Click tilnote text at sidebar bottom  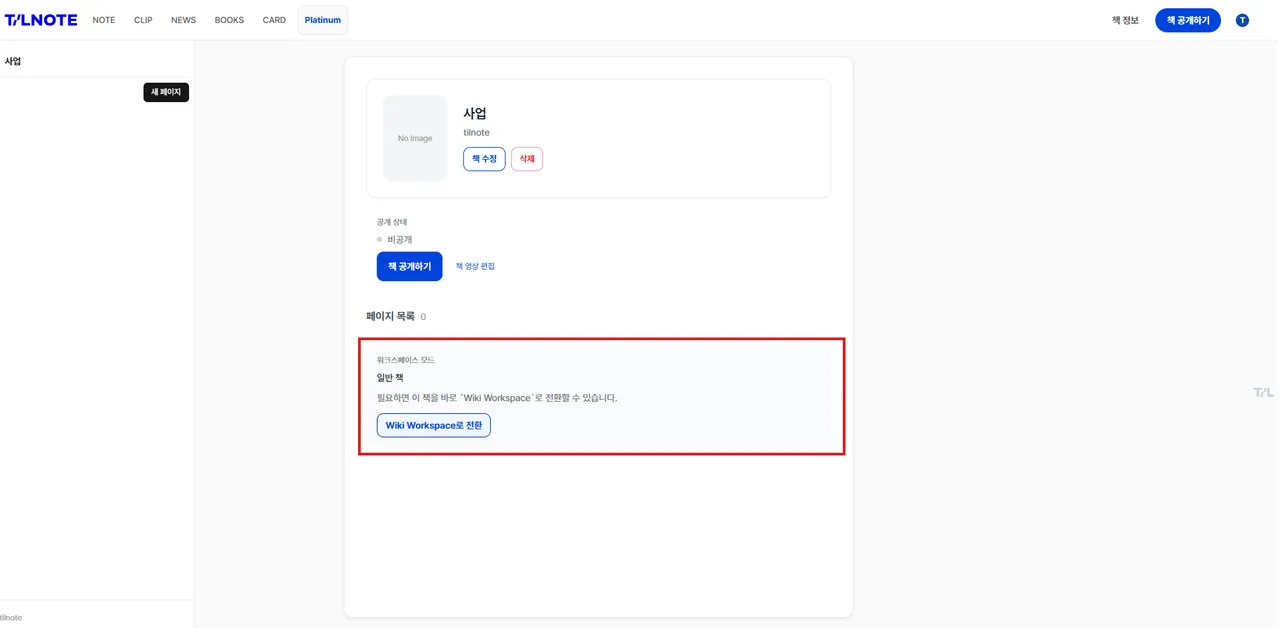[x=11, y=618]
